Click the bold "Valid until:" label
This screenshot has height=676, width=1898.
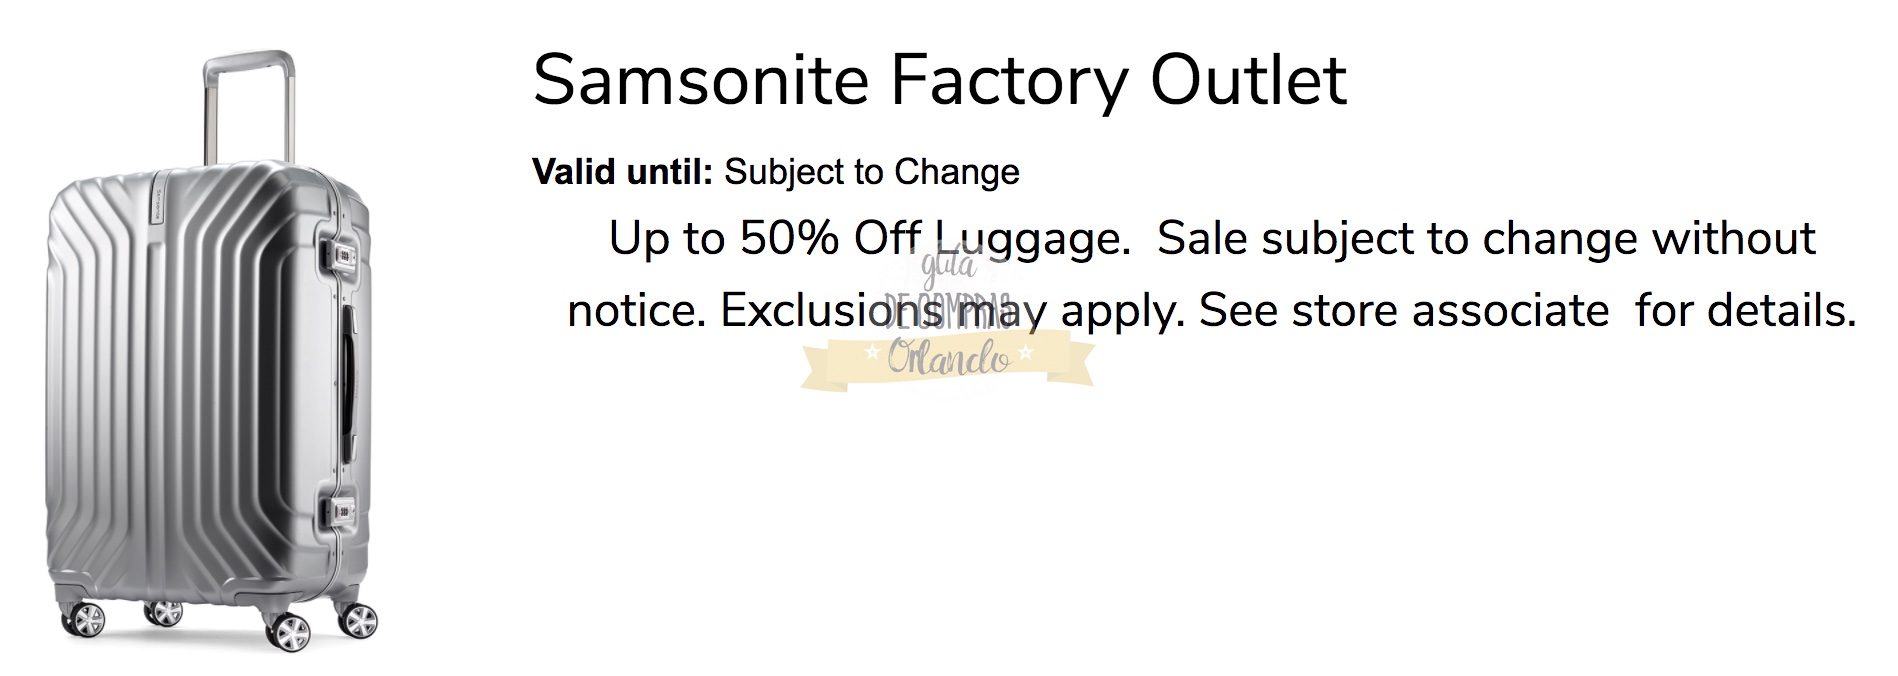tap(622, 172)
